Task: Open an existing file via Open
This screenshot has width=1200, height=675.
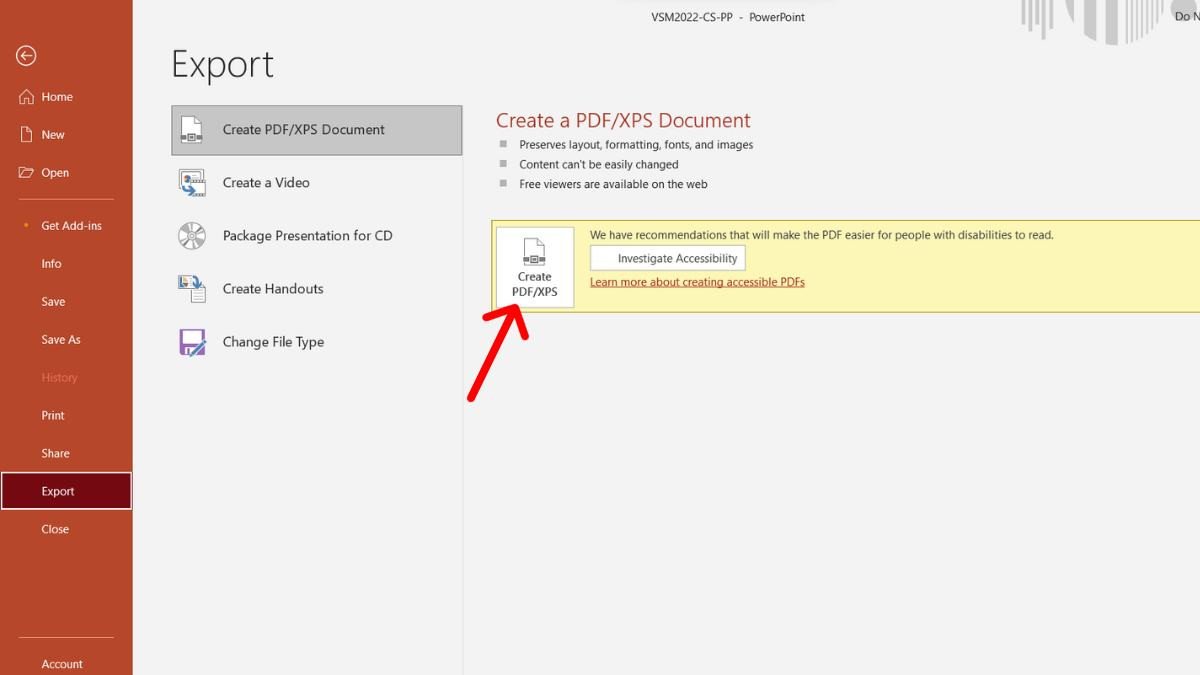Action: tap(54, 172)
